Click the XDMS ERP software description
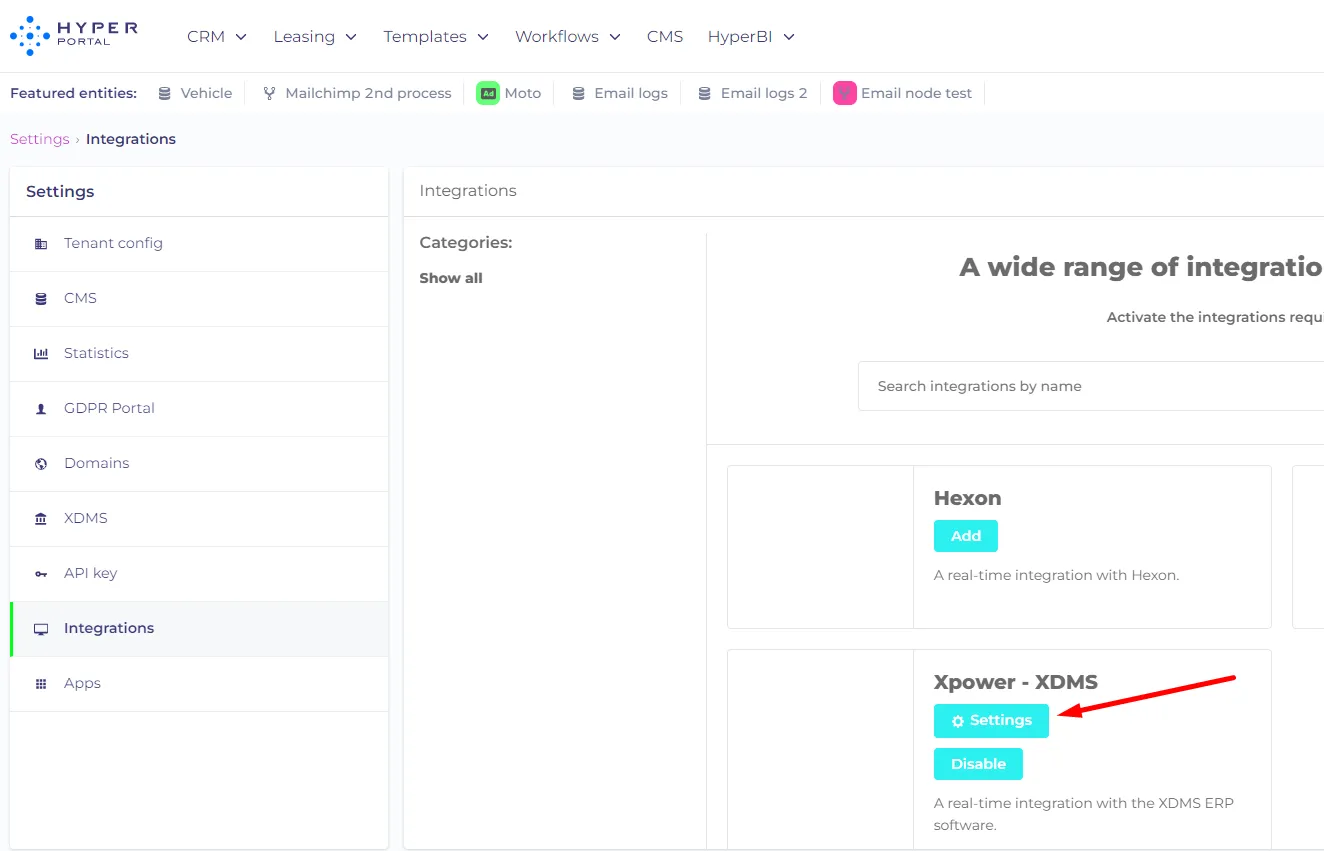Viewport: 1324px width, 851px height. (x=1084, y=814)
